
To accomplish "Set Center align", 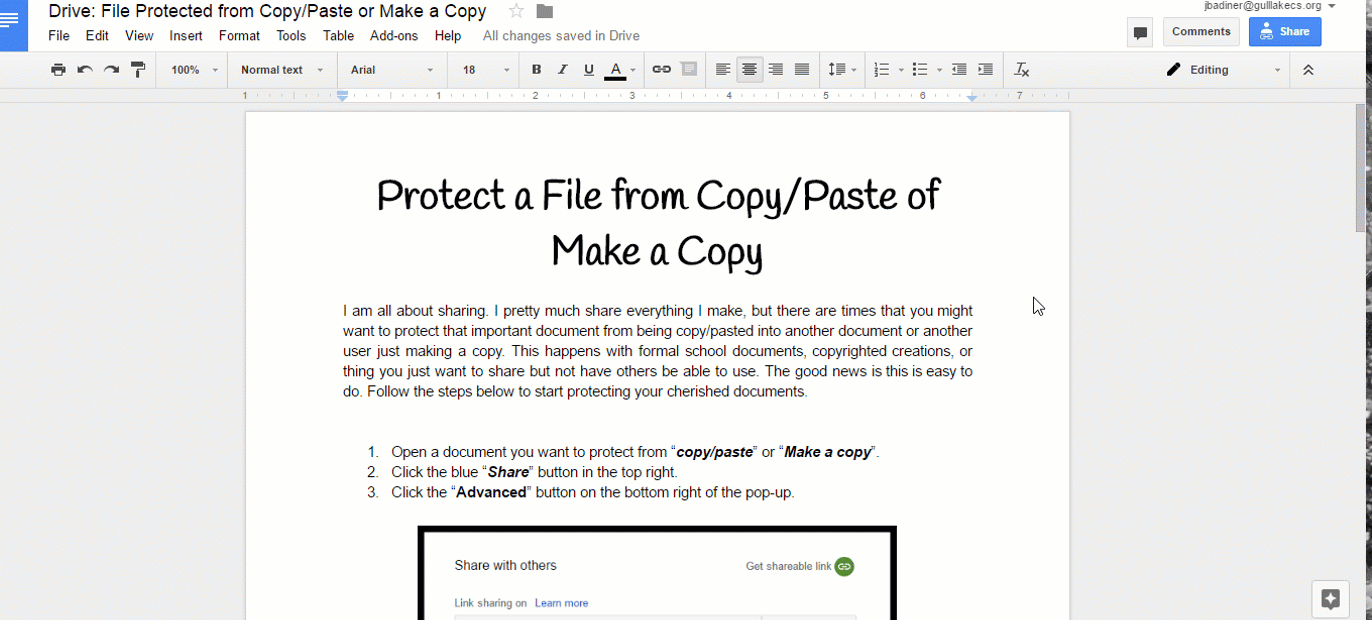I will pyautogui.click(x=749, y=70).
